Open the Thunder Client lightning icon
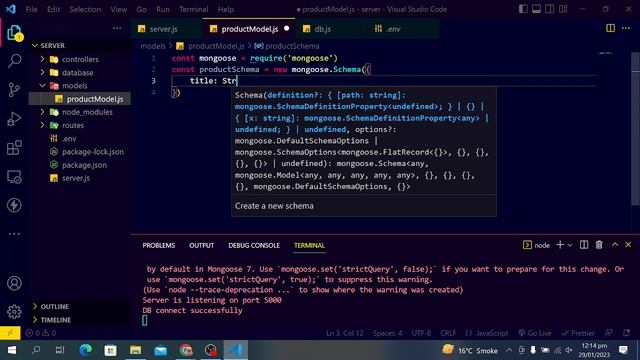The width and height of the screenshot is (640, 360). tap(14, 205)
